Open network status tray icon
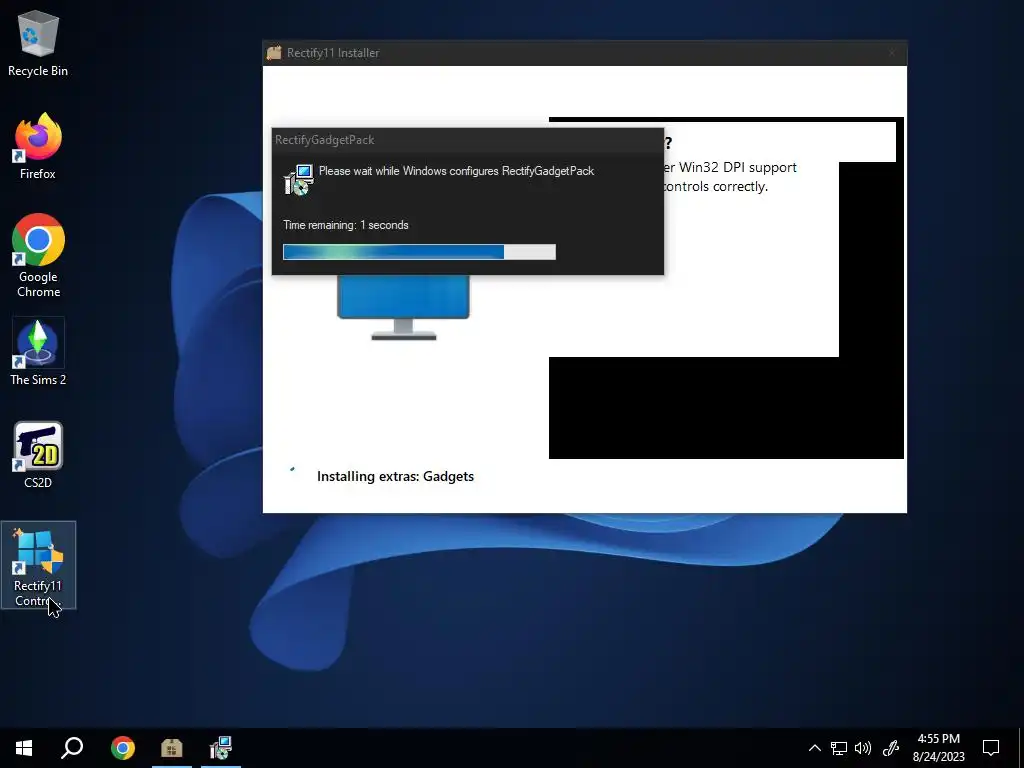Image resolution: width=1024 pixels, height=768 pixels. pyautogui.click(x=839, y=748)
